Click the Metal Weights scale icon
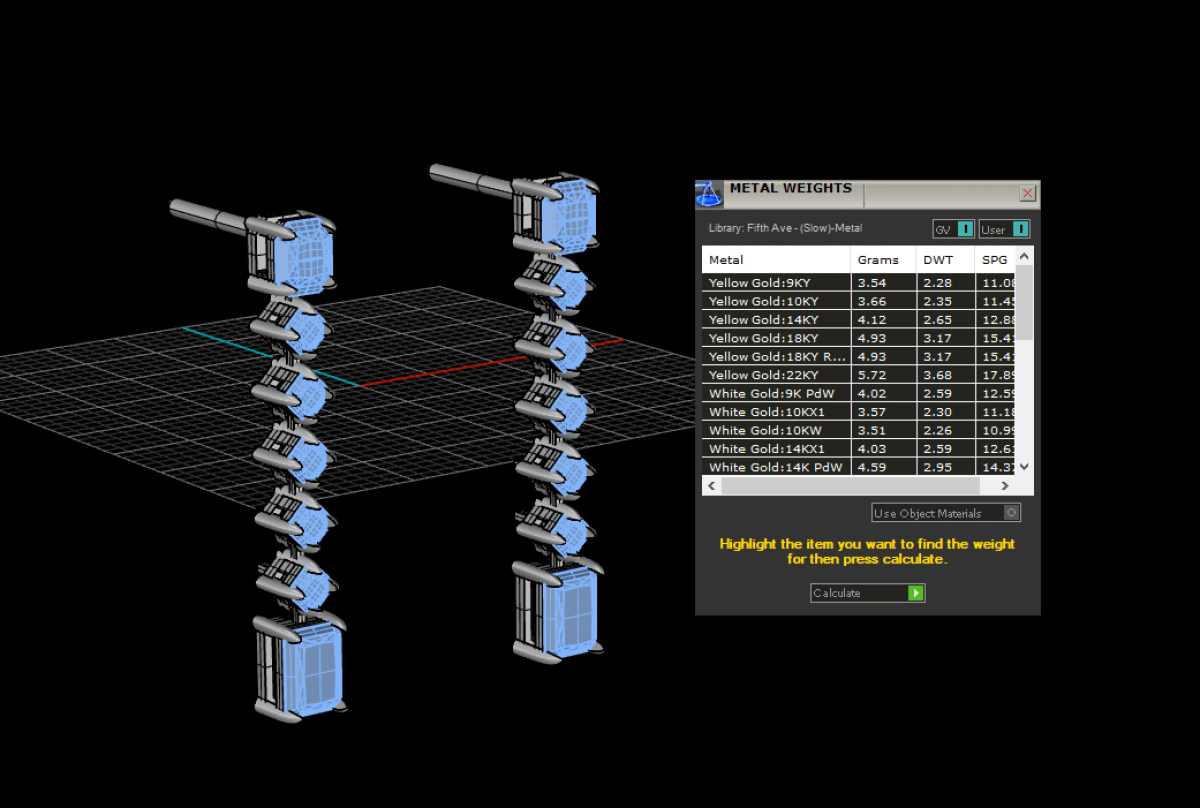The width and height of the screenshot is (1200, 808). [x=708, y=193]
